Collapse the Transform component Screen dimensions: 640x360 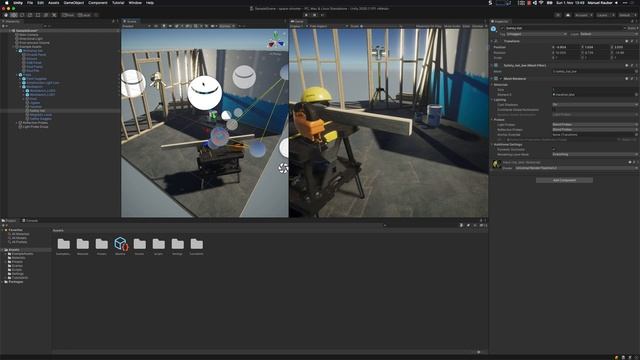click(x=492, y=41)
